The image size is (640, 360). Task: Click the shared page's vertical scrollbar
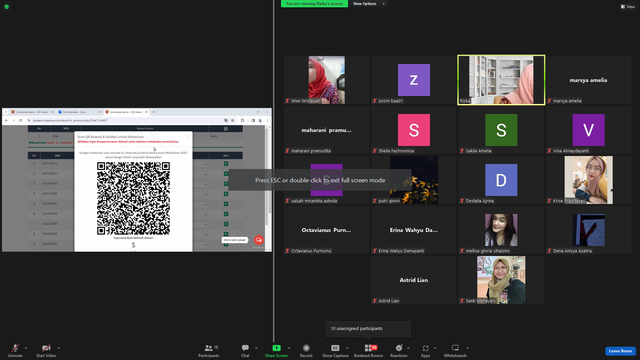tap(268, 188)
